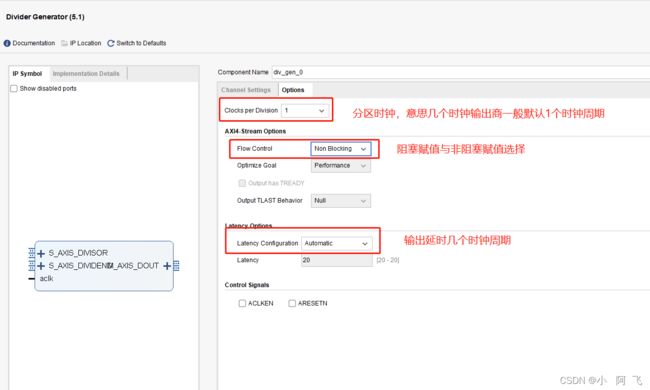Enable the ACLKEN checkbox

[242, 303]
